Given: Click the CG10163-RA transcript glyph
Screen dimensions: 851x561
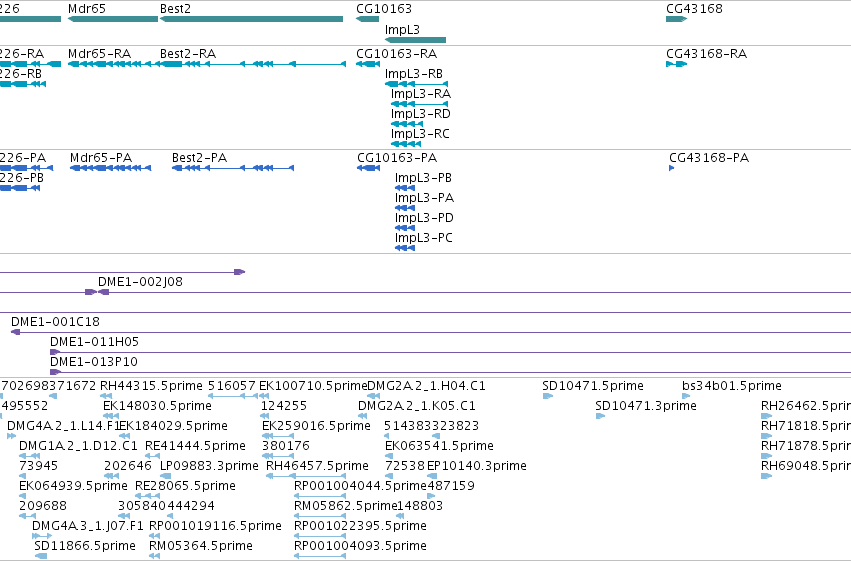Looking at the screenshot, I should click(x=368, y=64).
